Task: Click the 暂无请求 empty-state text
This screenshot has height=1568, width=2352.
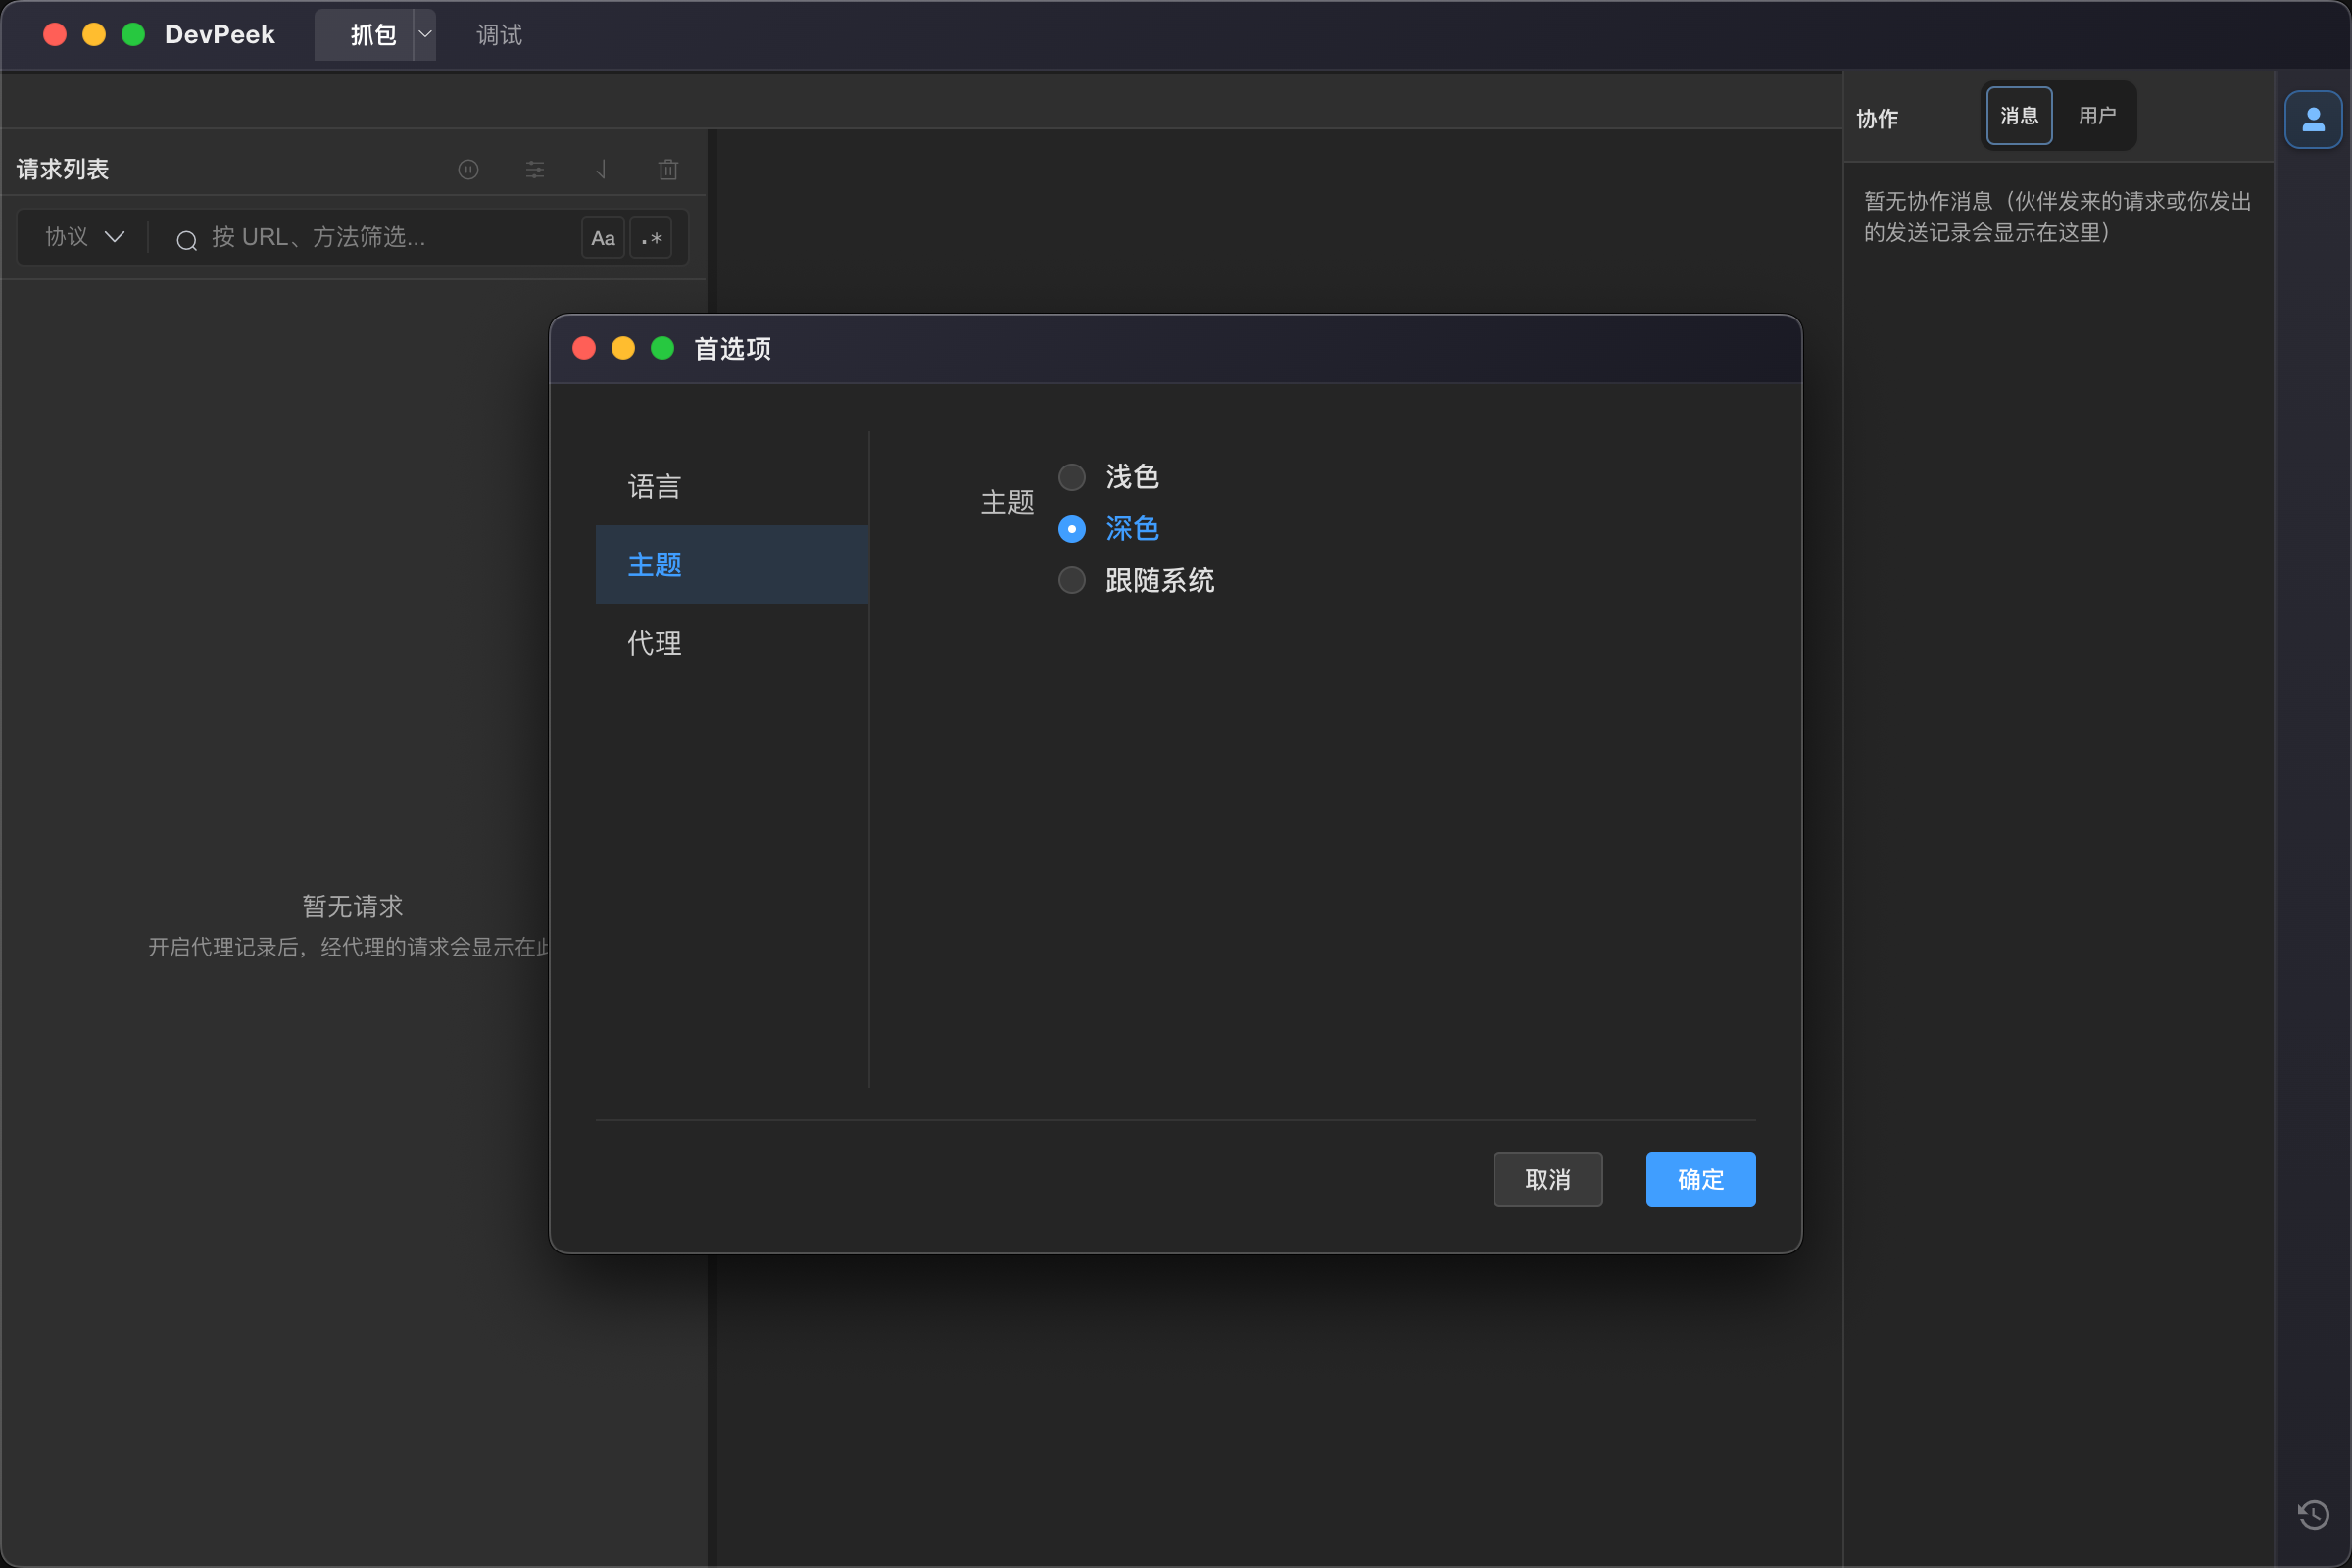Action: point(353,906)
